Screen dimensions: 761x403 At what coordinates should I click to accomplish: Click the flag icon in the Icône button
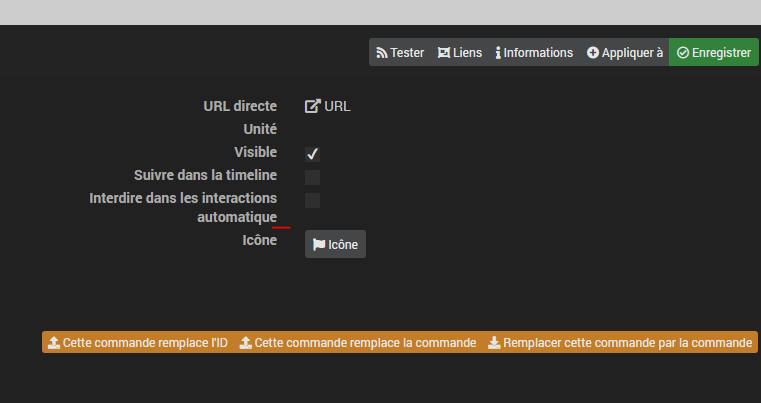[318, 245]
